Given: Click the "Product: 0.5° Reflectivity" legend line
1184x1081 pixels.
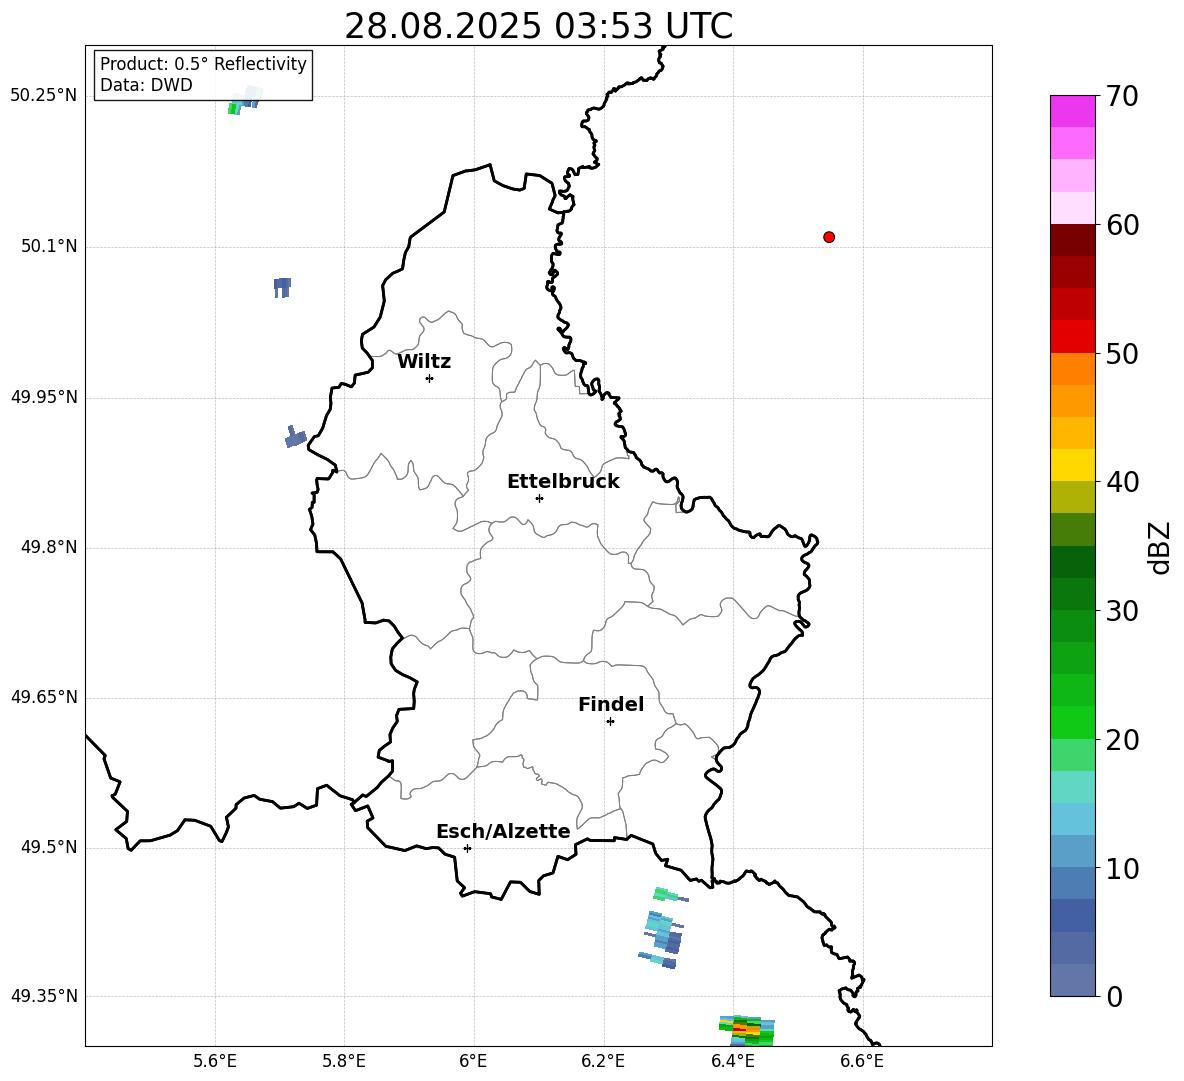Looking at the screenshot, I should [x=203, y=64].
